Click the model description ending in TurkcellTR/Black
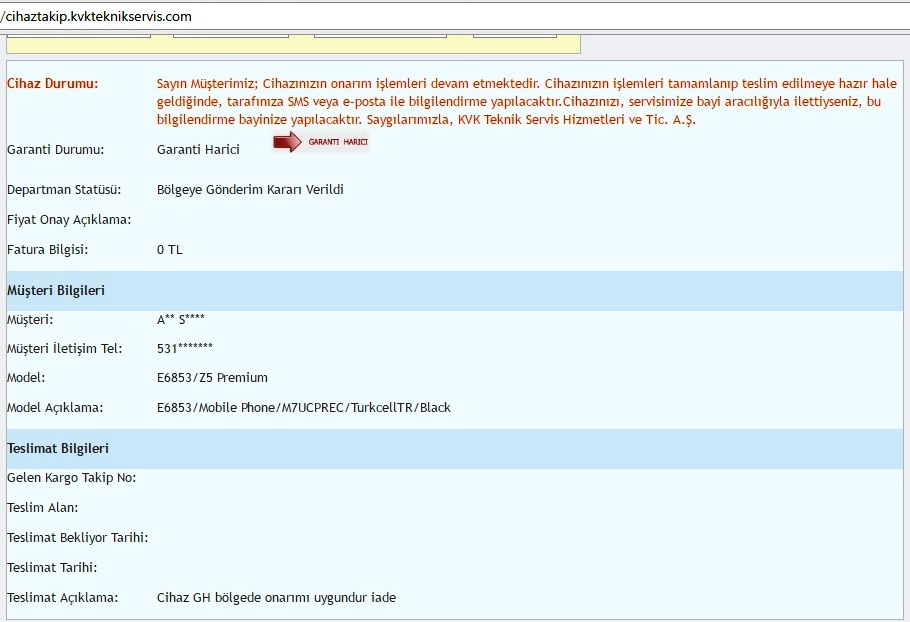This screenshot has width=910, height=622. pos(304,408)
